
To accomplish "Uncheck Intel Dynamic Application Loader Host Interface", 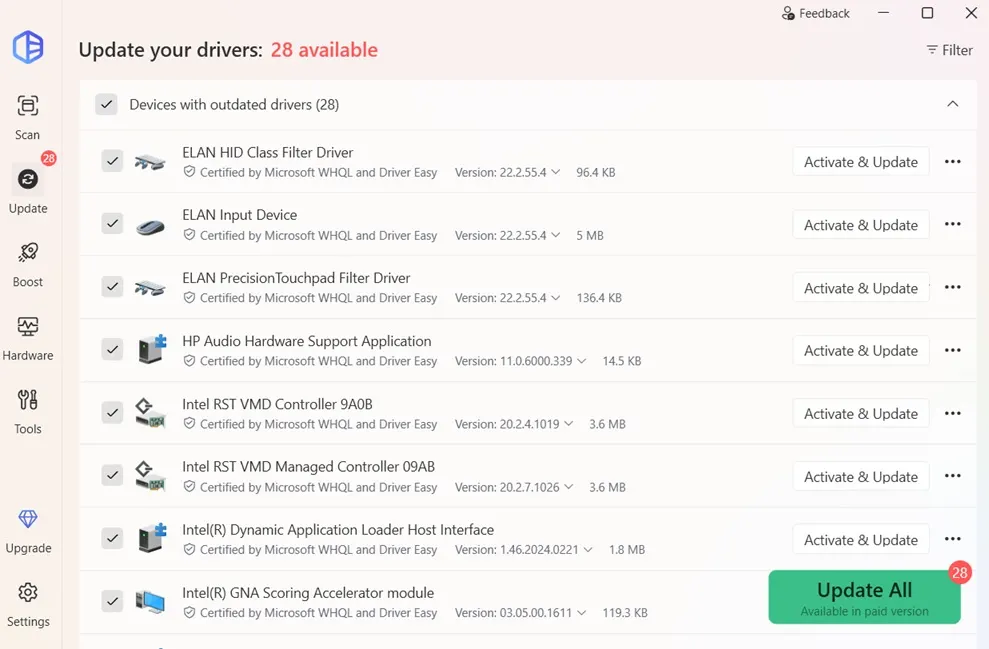I will coord(112,538).
